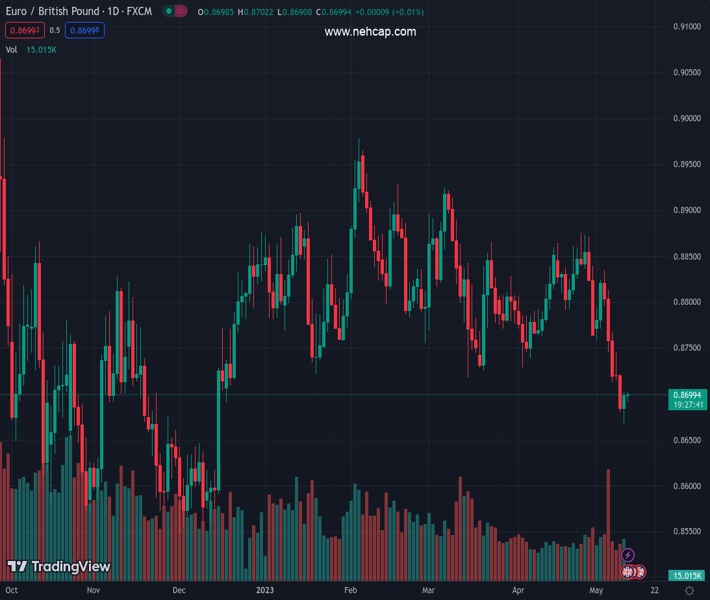Open the leftmost UK flag economic event
Screen dimensions: 710x600
point(629,572)
